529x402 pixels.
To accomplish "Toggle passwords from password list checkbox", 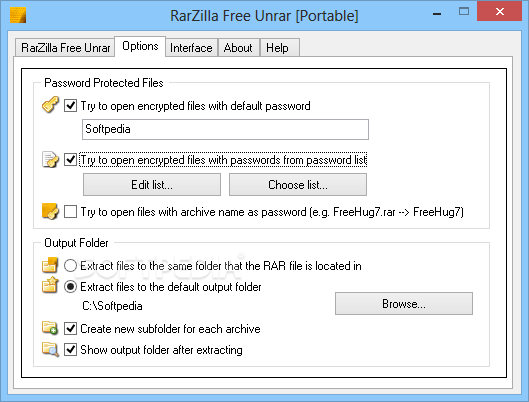I will click(70, 160).
